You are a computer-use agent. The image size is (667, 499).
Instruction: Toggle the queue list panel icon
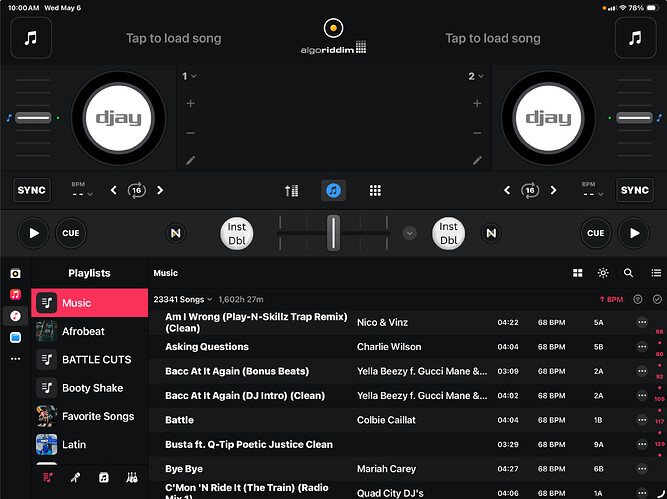pos(656,273)
